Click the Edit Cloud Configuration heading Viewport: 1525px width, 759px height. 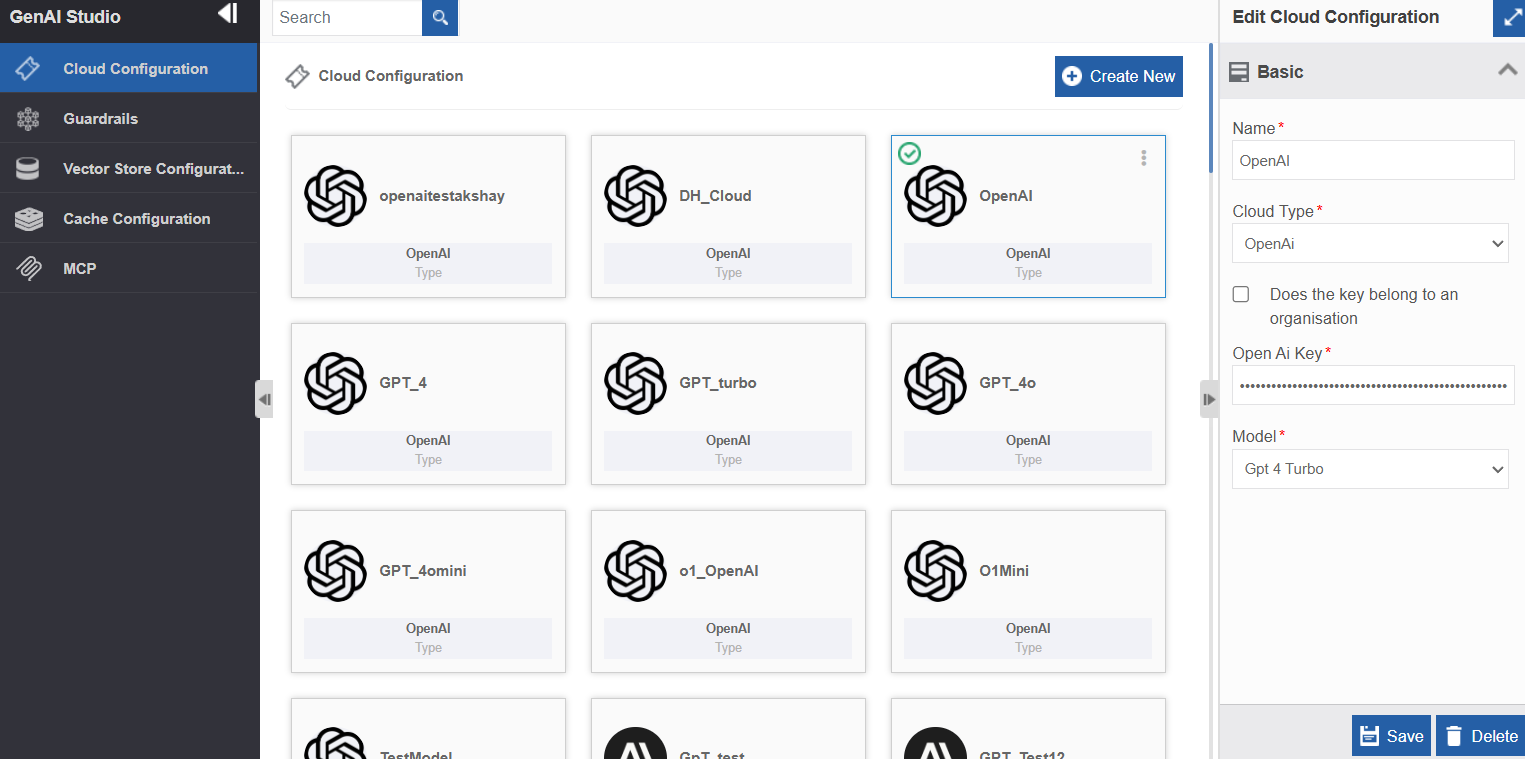(1336, 17)
